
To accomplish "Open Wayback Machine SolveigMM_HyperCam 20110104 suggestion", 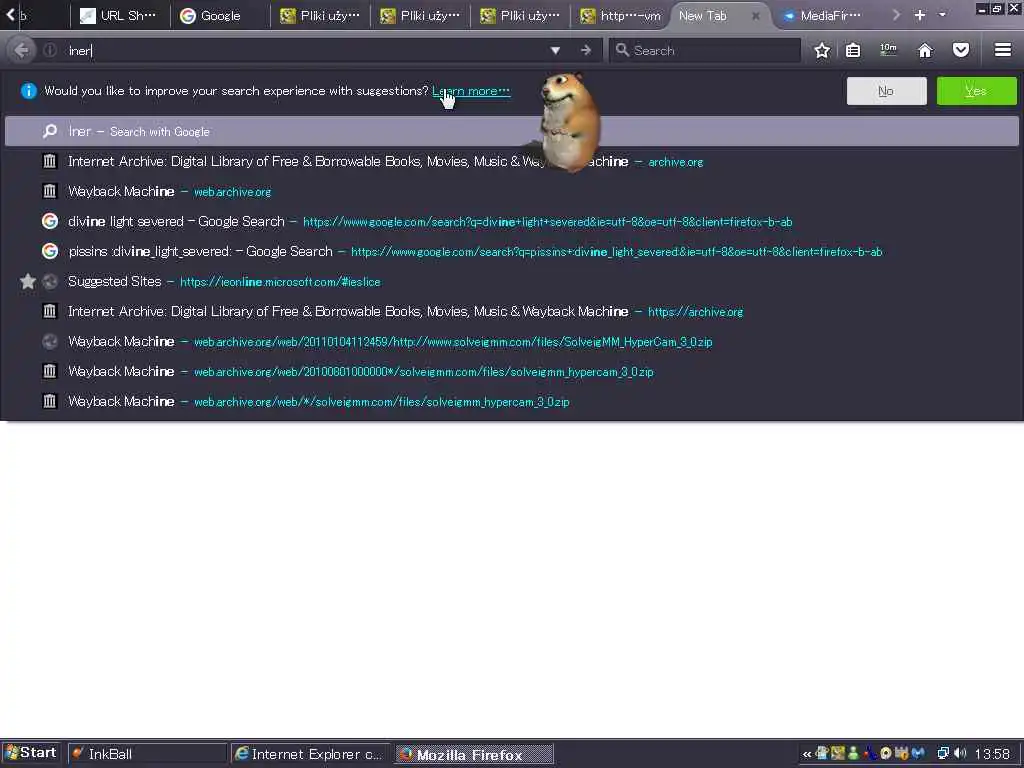I will pos(511,342).
